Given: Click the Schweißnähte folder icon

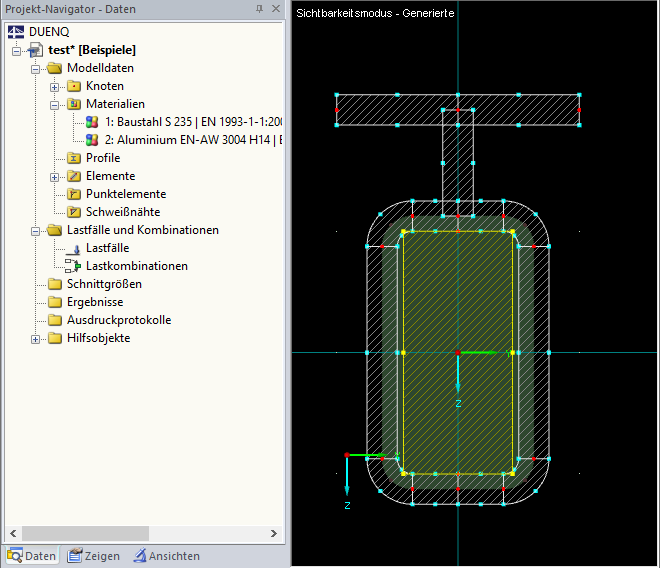Looking at the screenshot, I should (74, 212).
